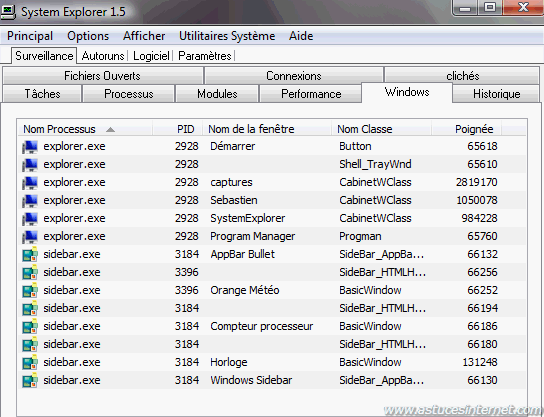Select the captures window name
Screen dimensions: 544x417
pyautogui.click(x=231, y=182)
